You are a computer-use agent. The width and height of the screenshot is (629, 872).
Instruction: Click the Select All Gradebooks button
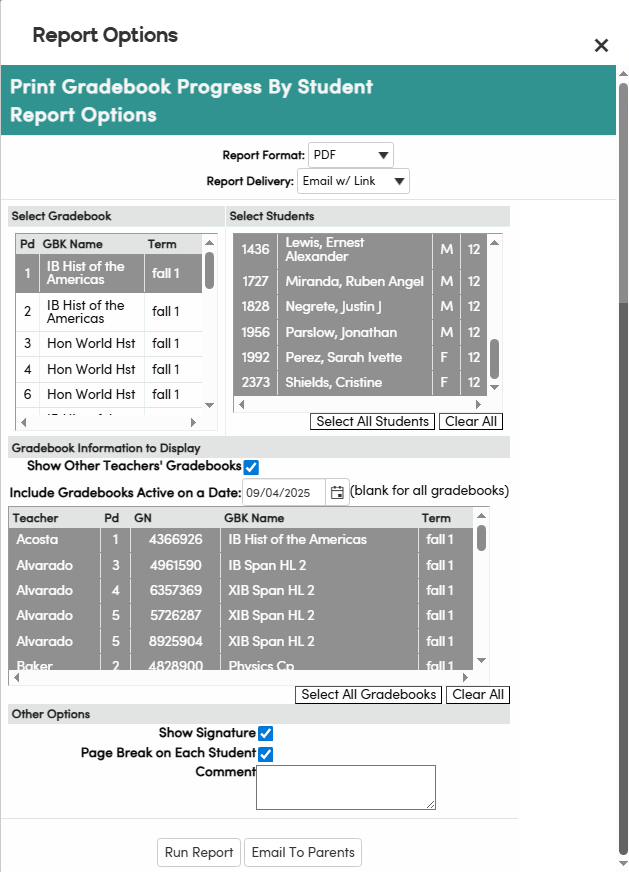click(368, 695)
